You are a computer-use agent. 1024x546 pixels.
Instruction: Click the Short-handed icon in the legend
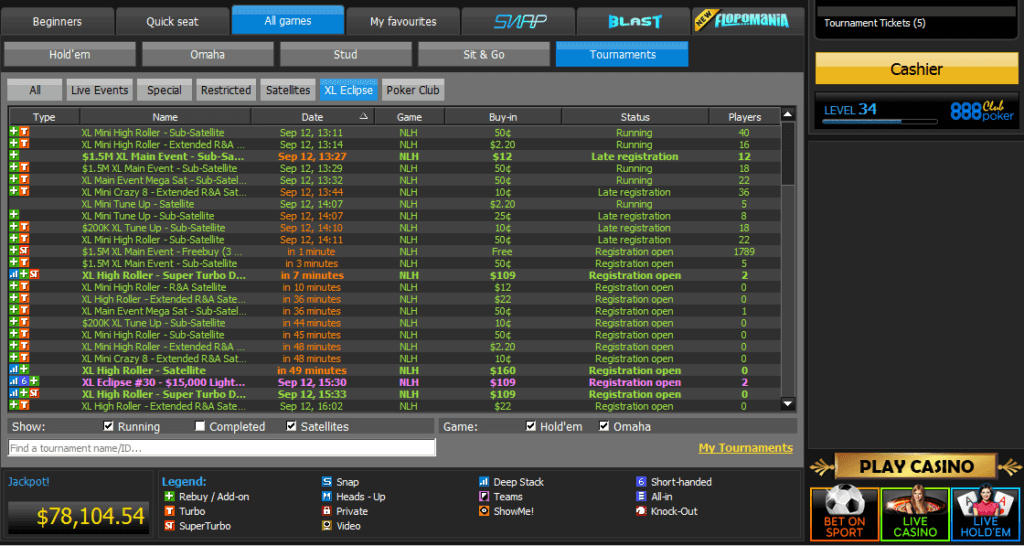(641, 483)
